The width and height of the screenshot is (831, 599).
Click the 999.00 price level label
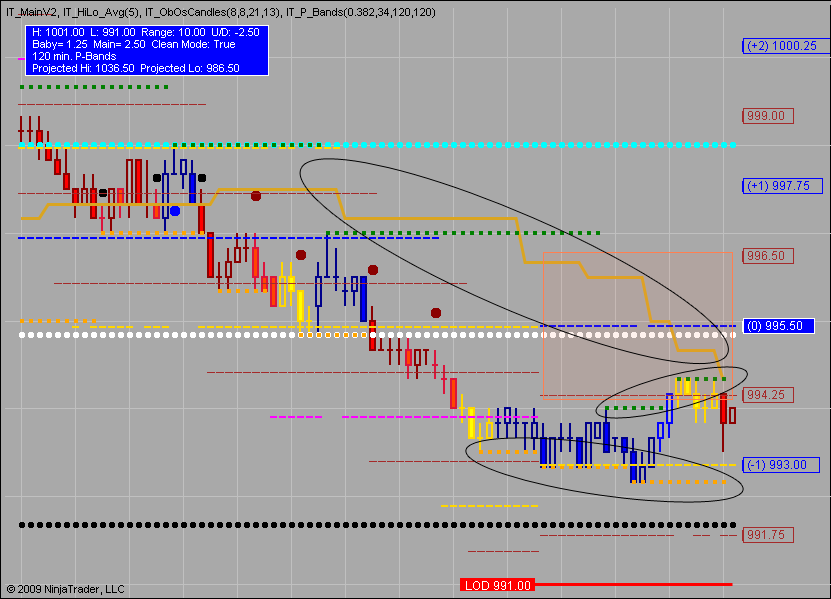click(768, 116)
